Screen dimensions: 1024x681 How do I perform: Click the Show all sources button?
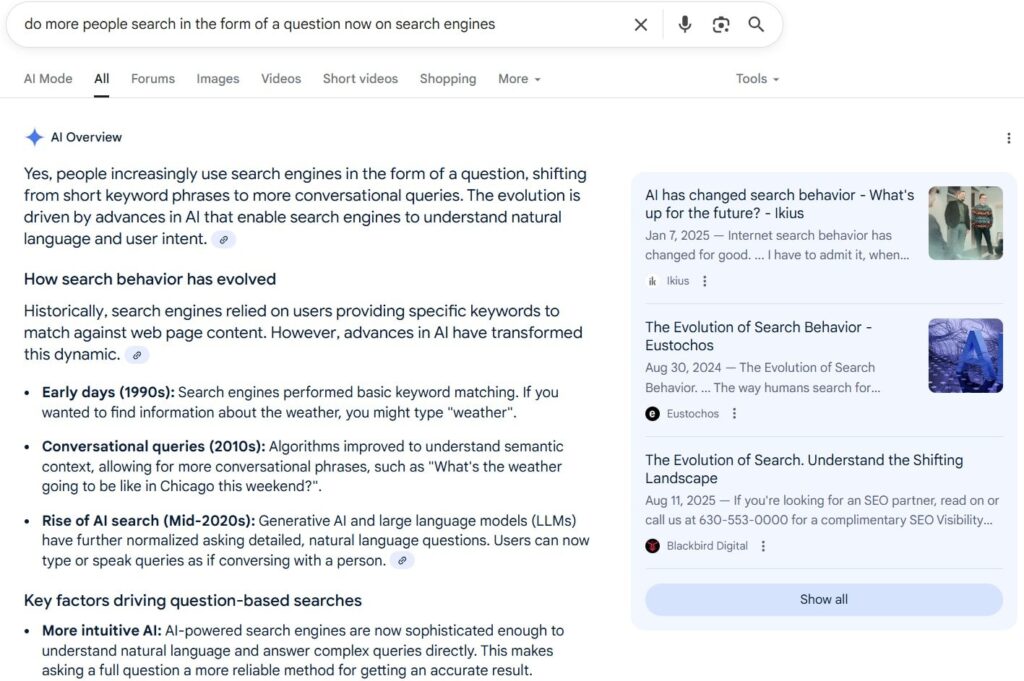[x=824, y=599]
